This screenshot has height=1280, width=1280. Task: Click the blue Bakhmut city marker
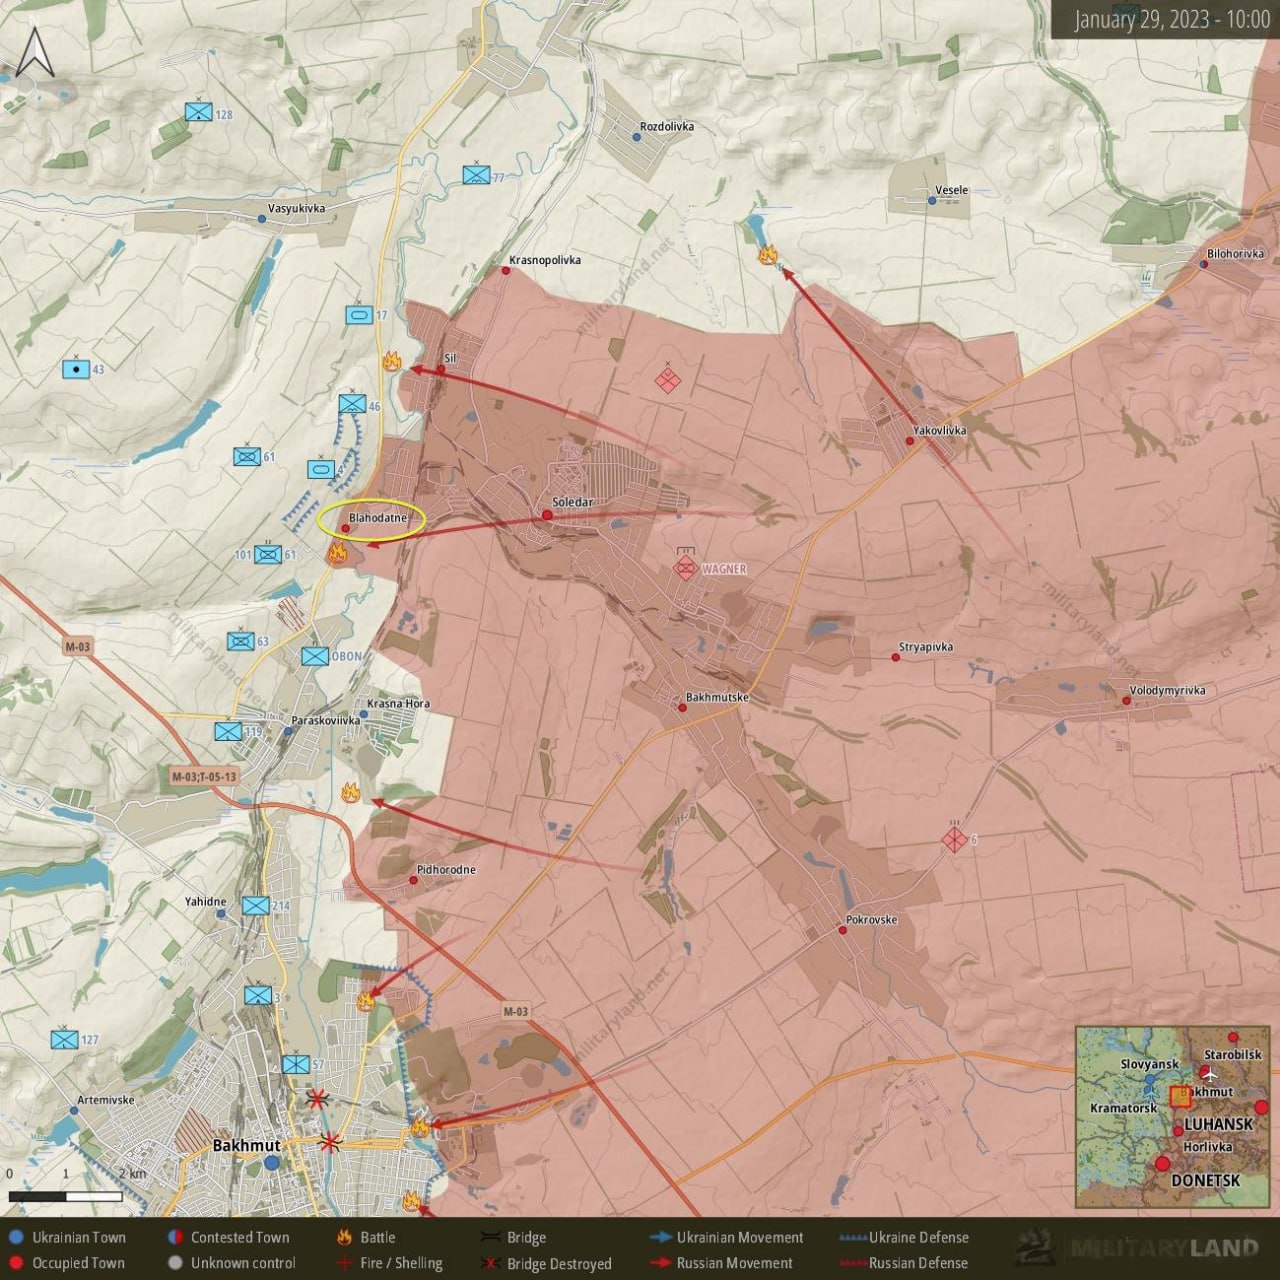pos(272,1162)
